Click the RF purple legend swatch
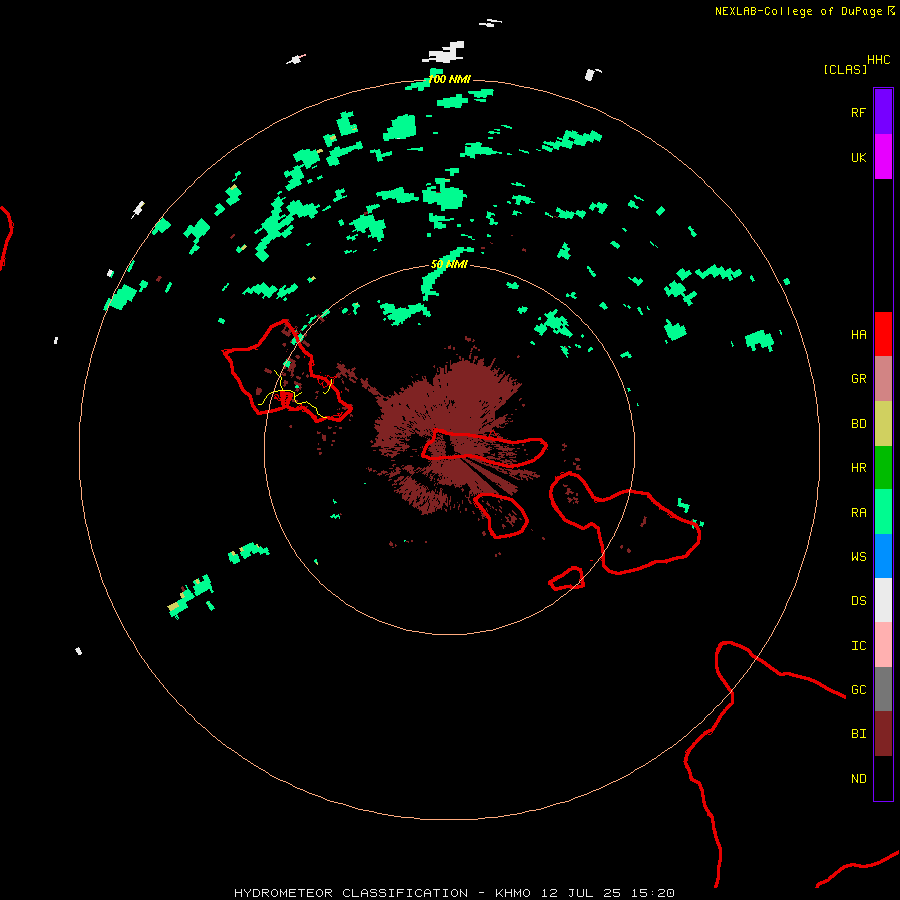The image size is (900, 900). 883,111
